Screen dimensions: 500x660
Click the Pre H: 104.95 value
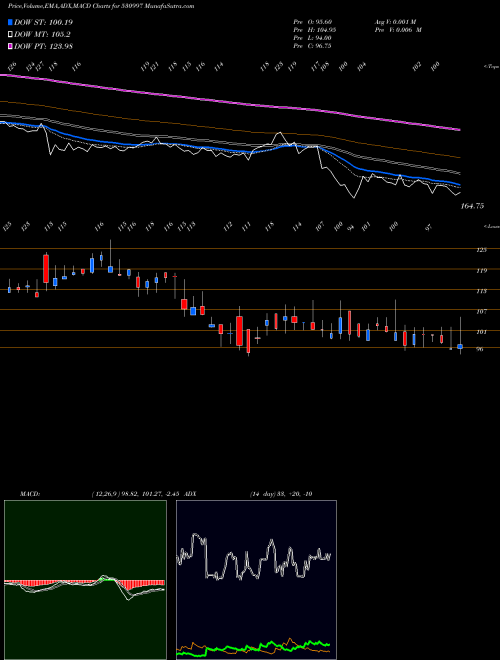(314, 30)
